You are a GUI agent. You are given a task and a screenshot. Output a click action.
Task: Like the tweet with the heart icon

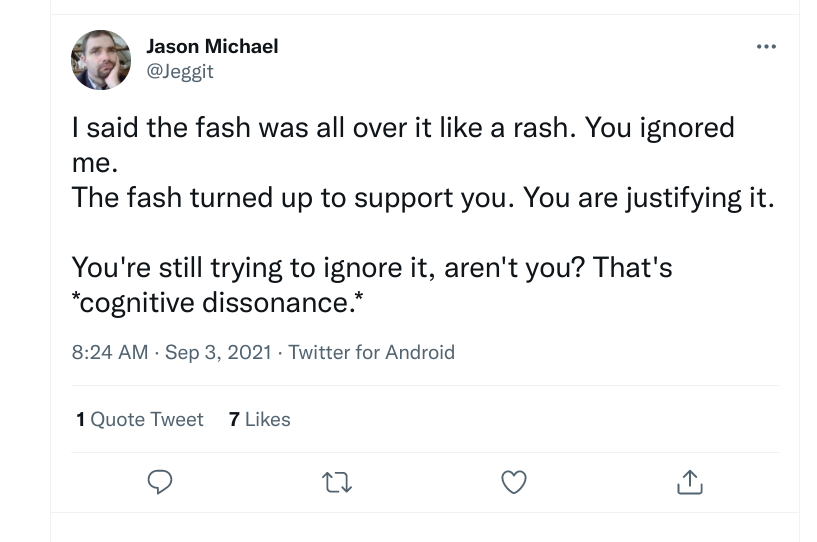click(x=513, y=483)
